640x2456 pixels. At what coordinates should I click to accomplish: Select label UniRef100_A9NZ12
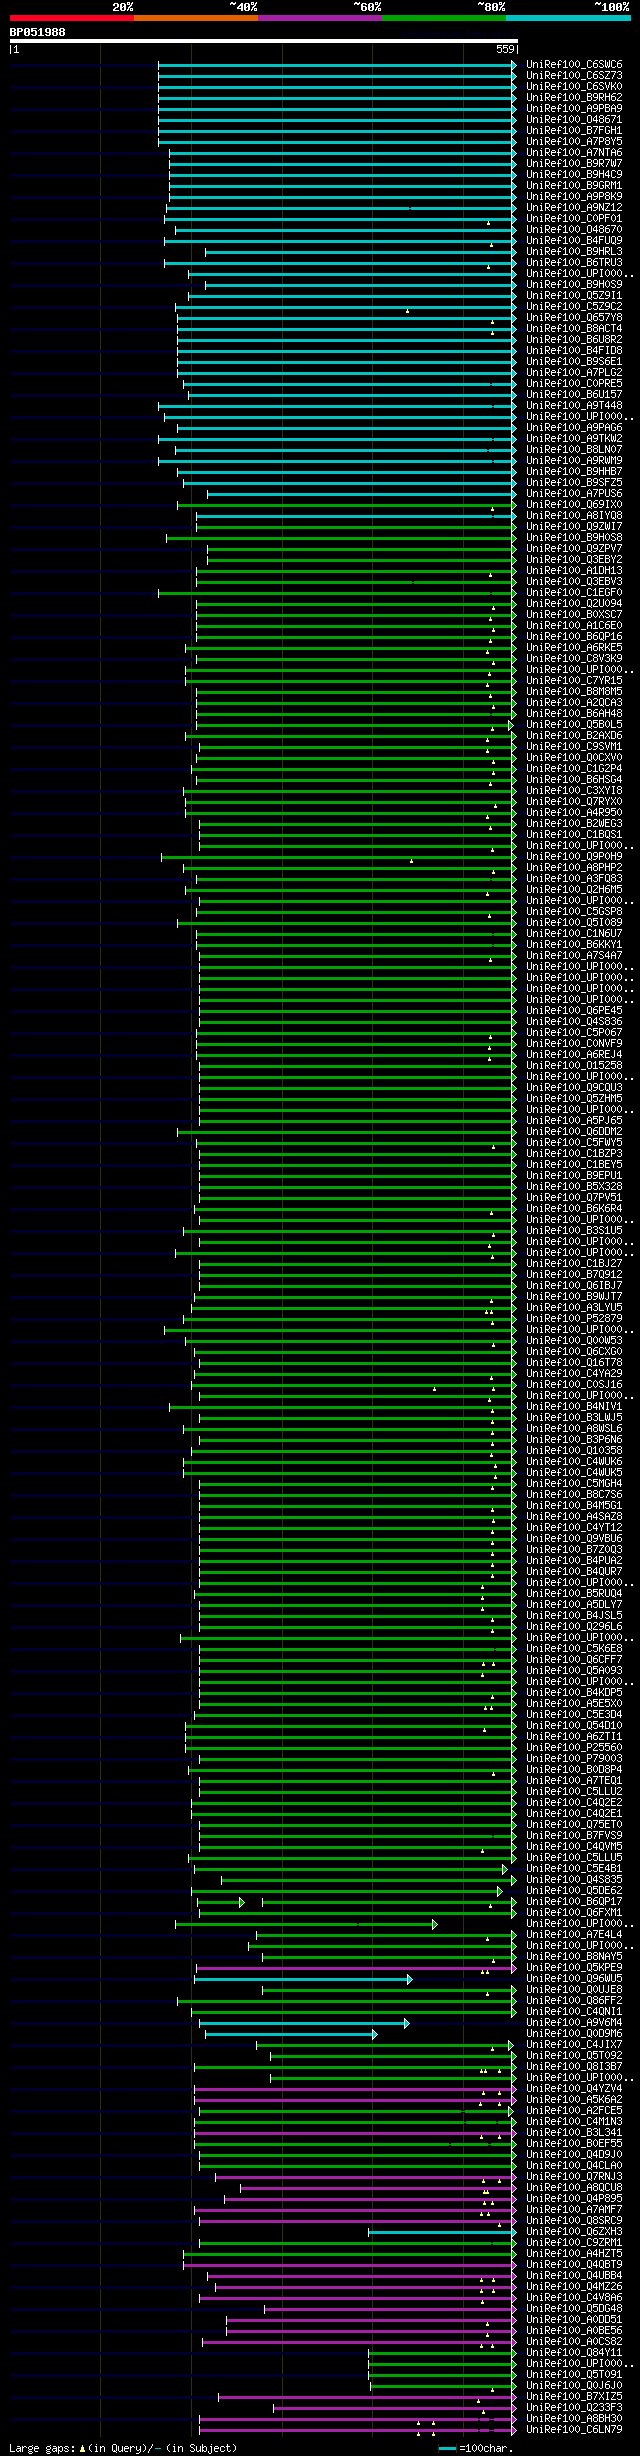click(x=574, y=208)
